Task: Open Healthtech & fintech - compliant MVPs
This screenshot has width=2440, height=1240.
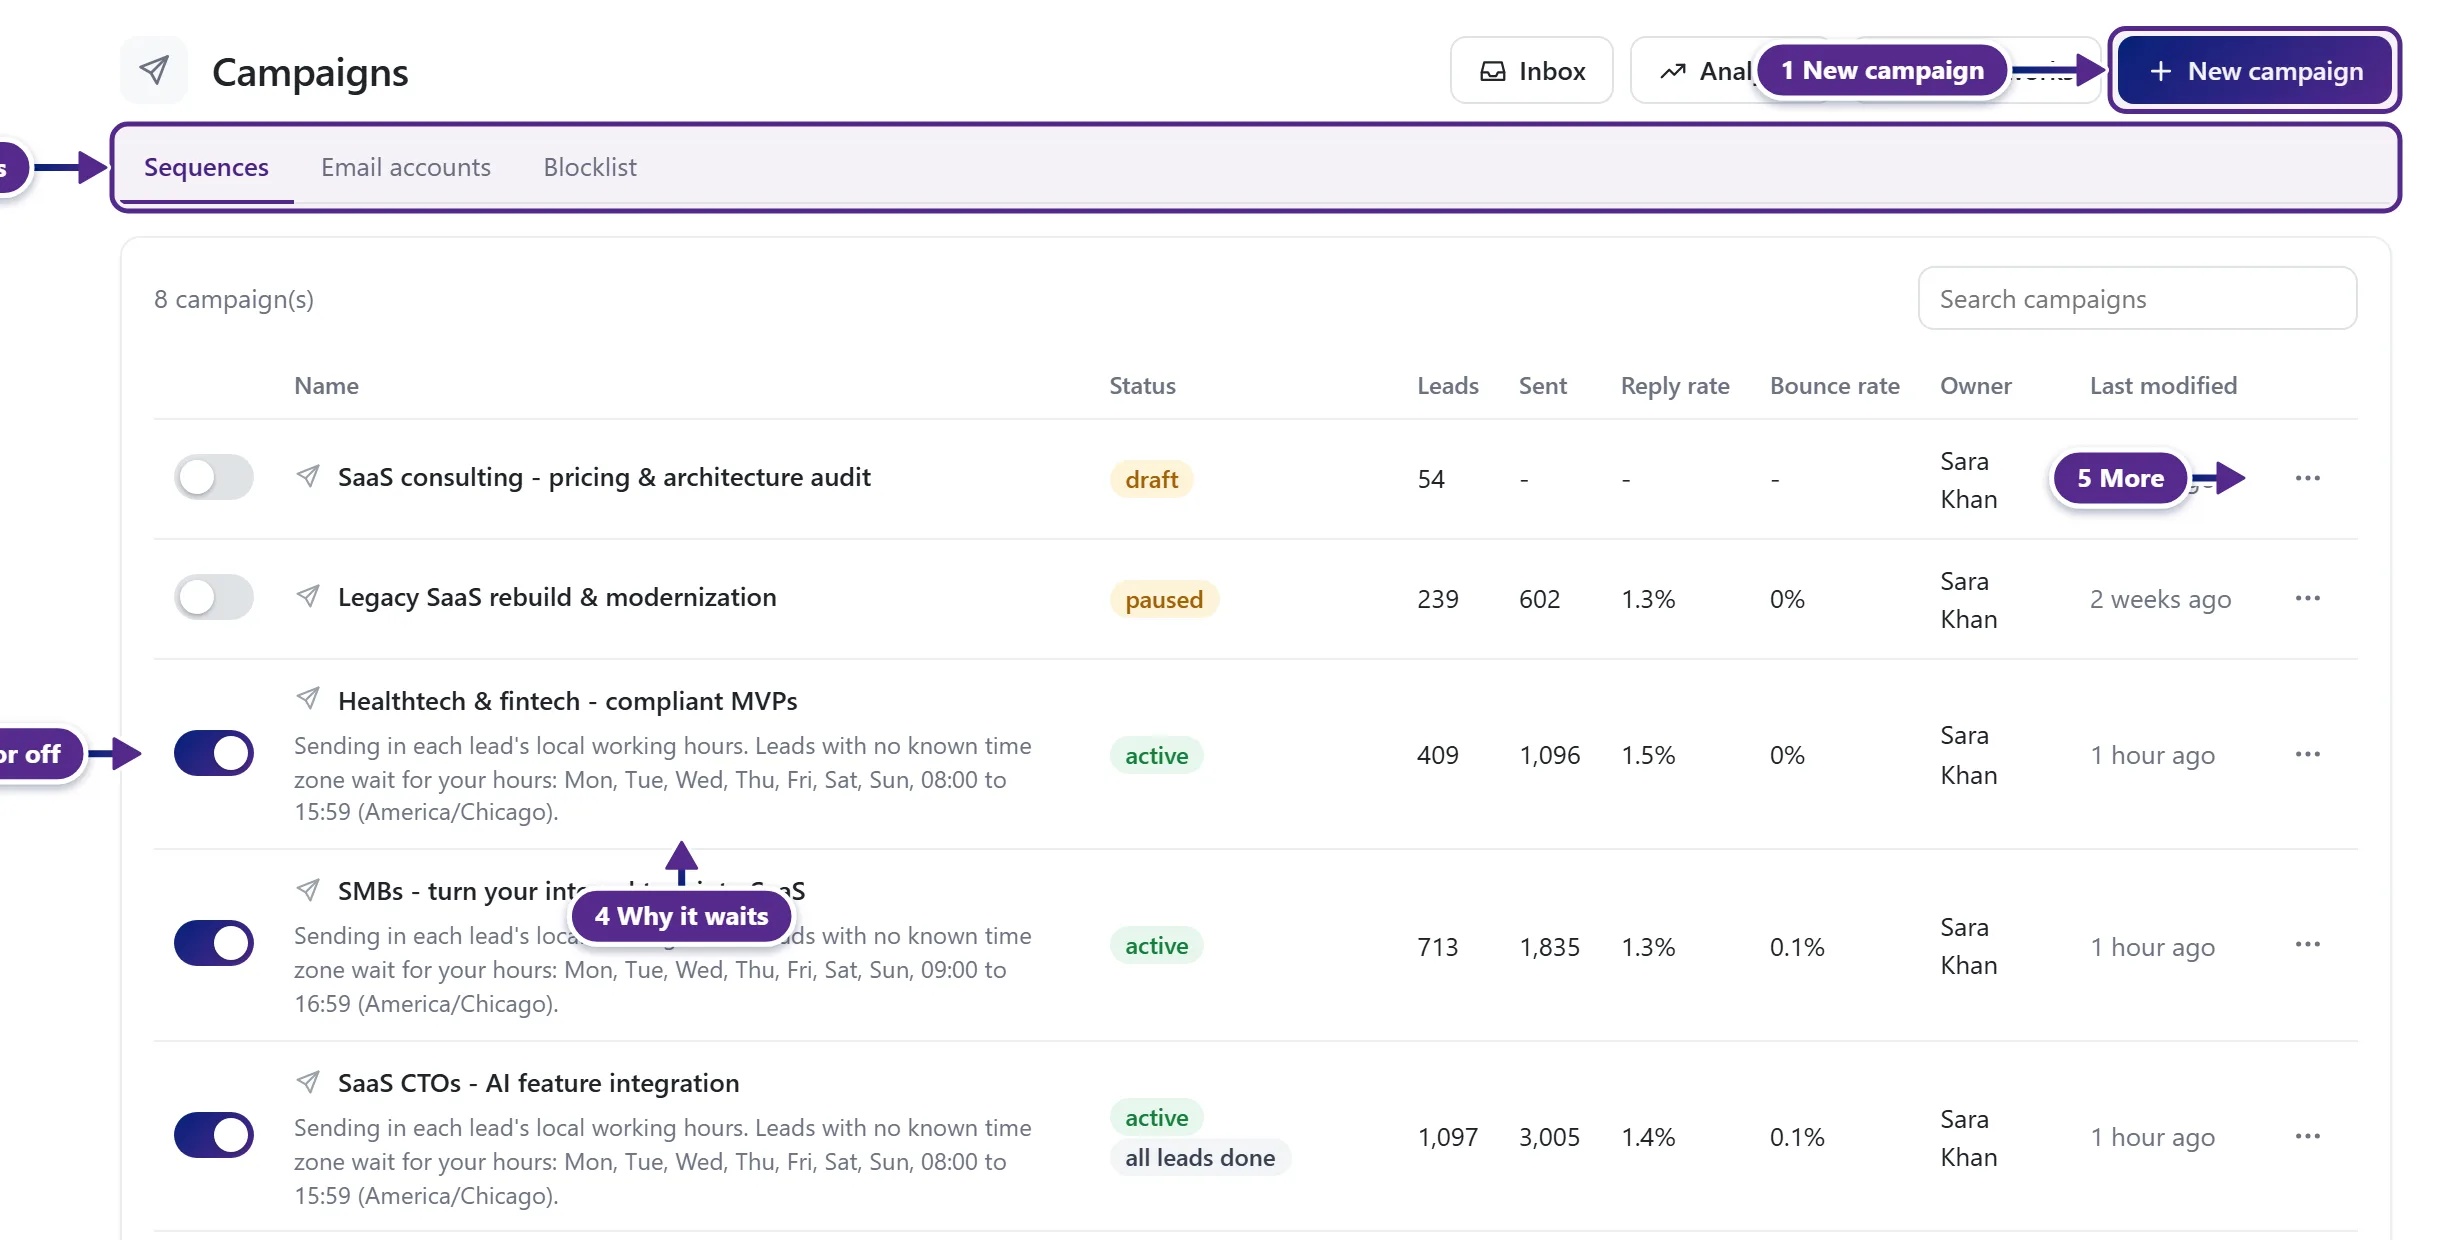Action: click(567, 701)
